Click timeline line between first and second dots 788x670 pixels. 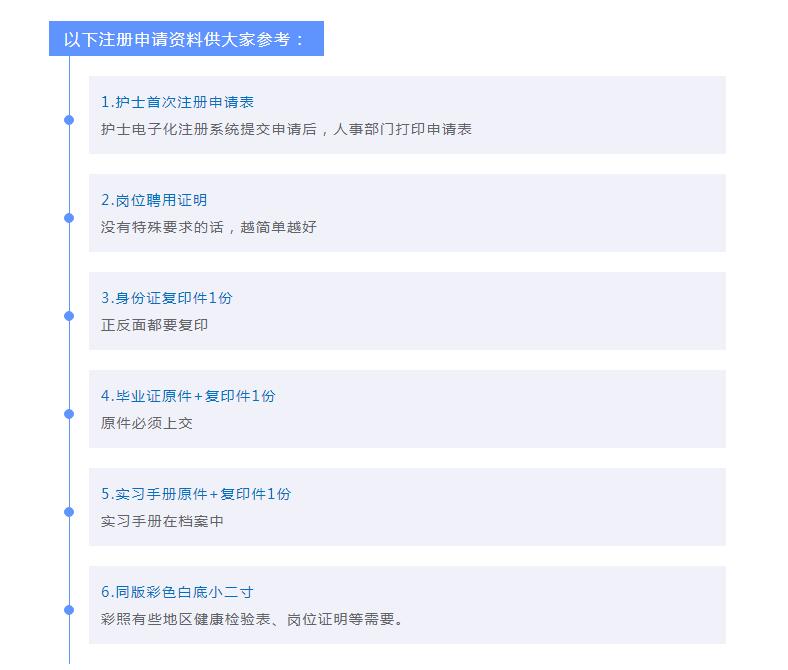coord(69,169)
